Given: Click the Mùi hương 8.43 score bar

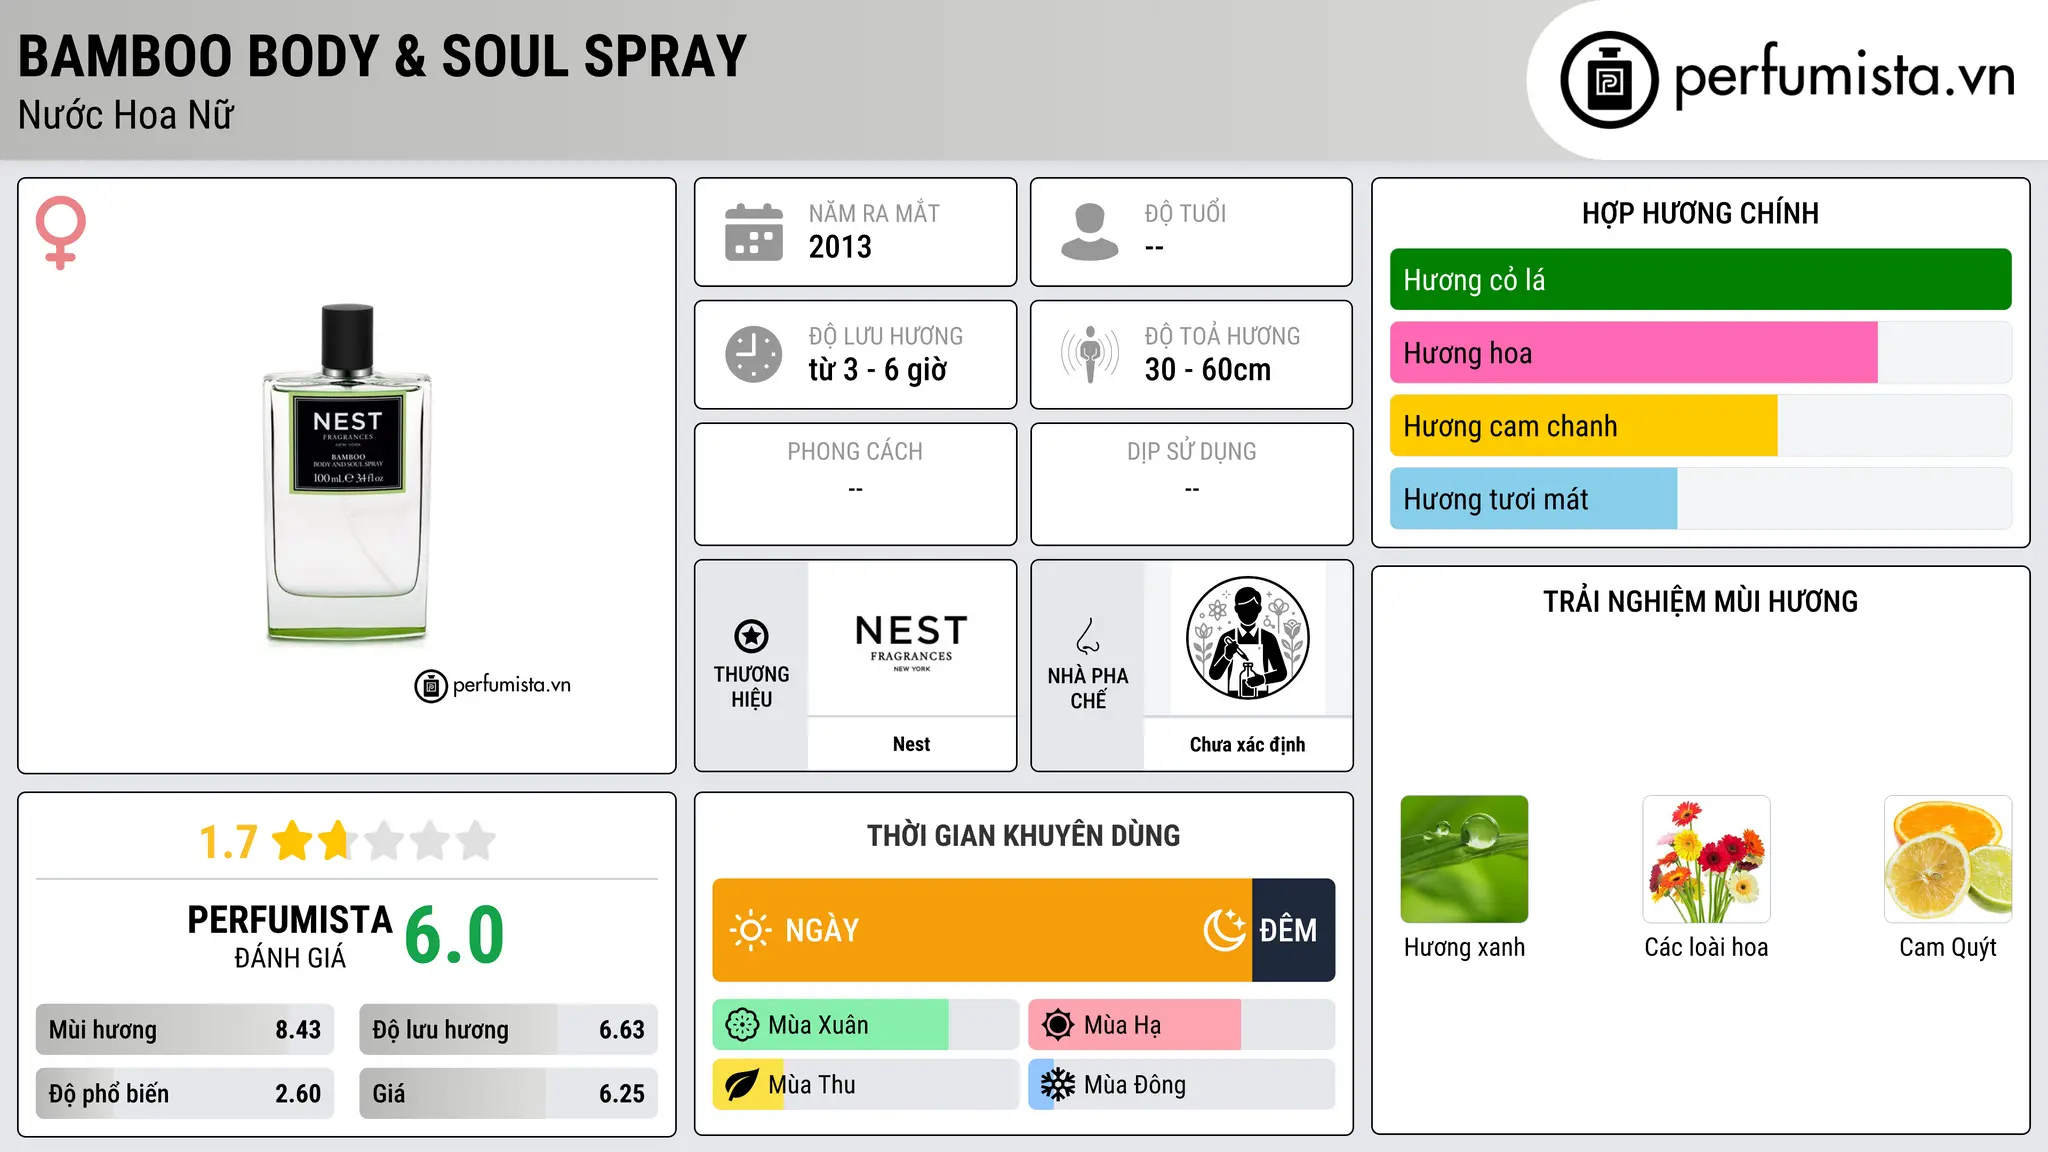Looking at the screenshot, I should (x=185, y=1030).
